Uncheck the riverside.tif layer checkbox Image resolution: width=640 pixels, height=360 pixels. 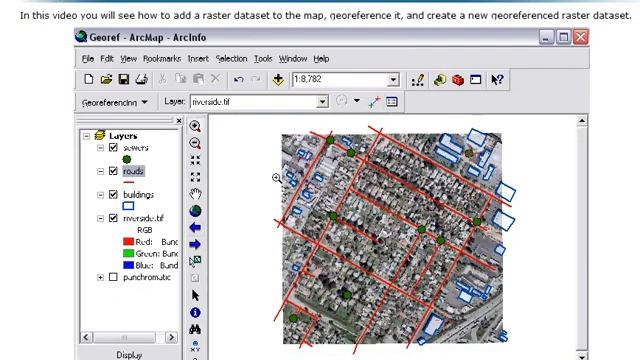pos(113,218)
